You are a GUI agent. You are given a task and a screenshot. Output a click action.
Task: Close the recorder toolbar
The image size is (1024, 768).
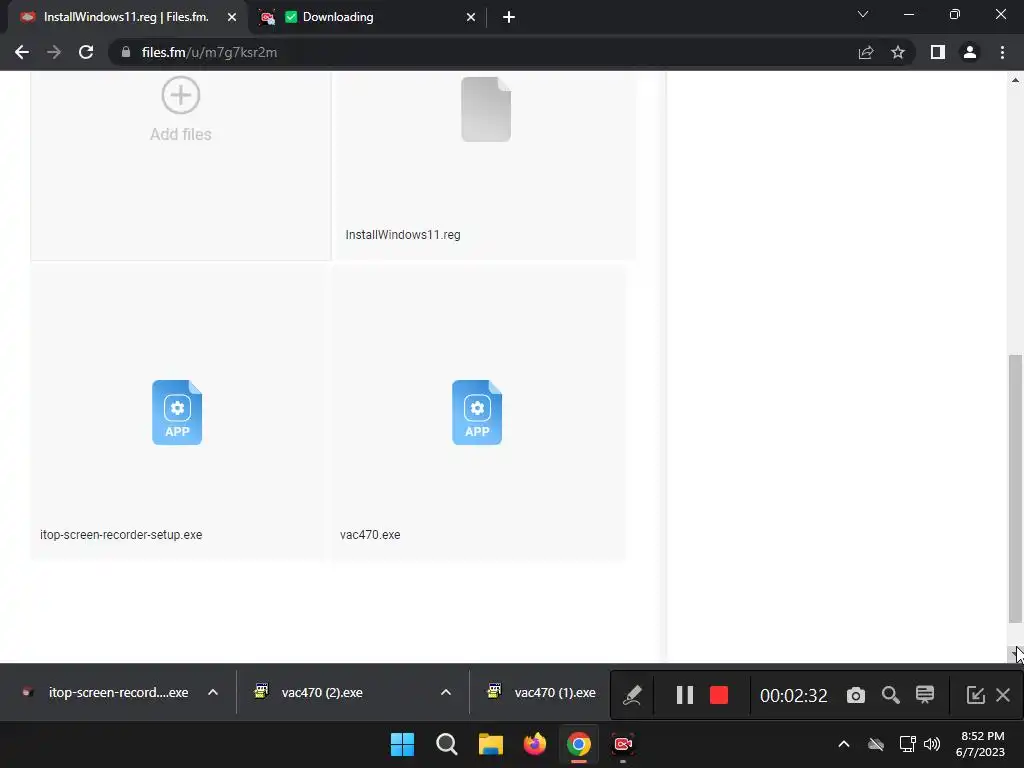click(1003, 695)
